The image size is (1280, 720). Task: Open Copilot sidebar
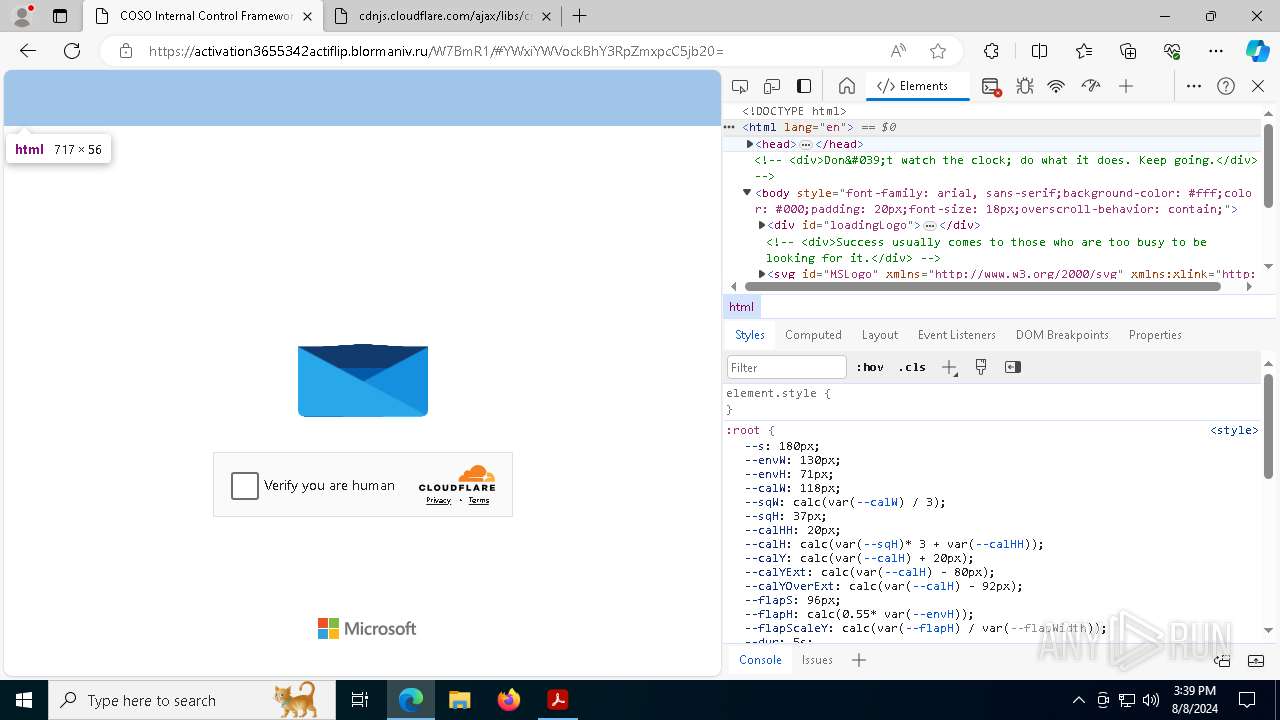pos(1257,51)
